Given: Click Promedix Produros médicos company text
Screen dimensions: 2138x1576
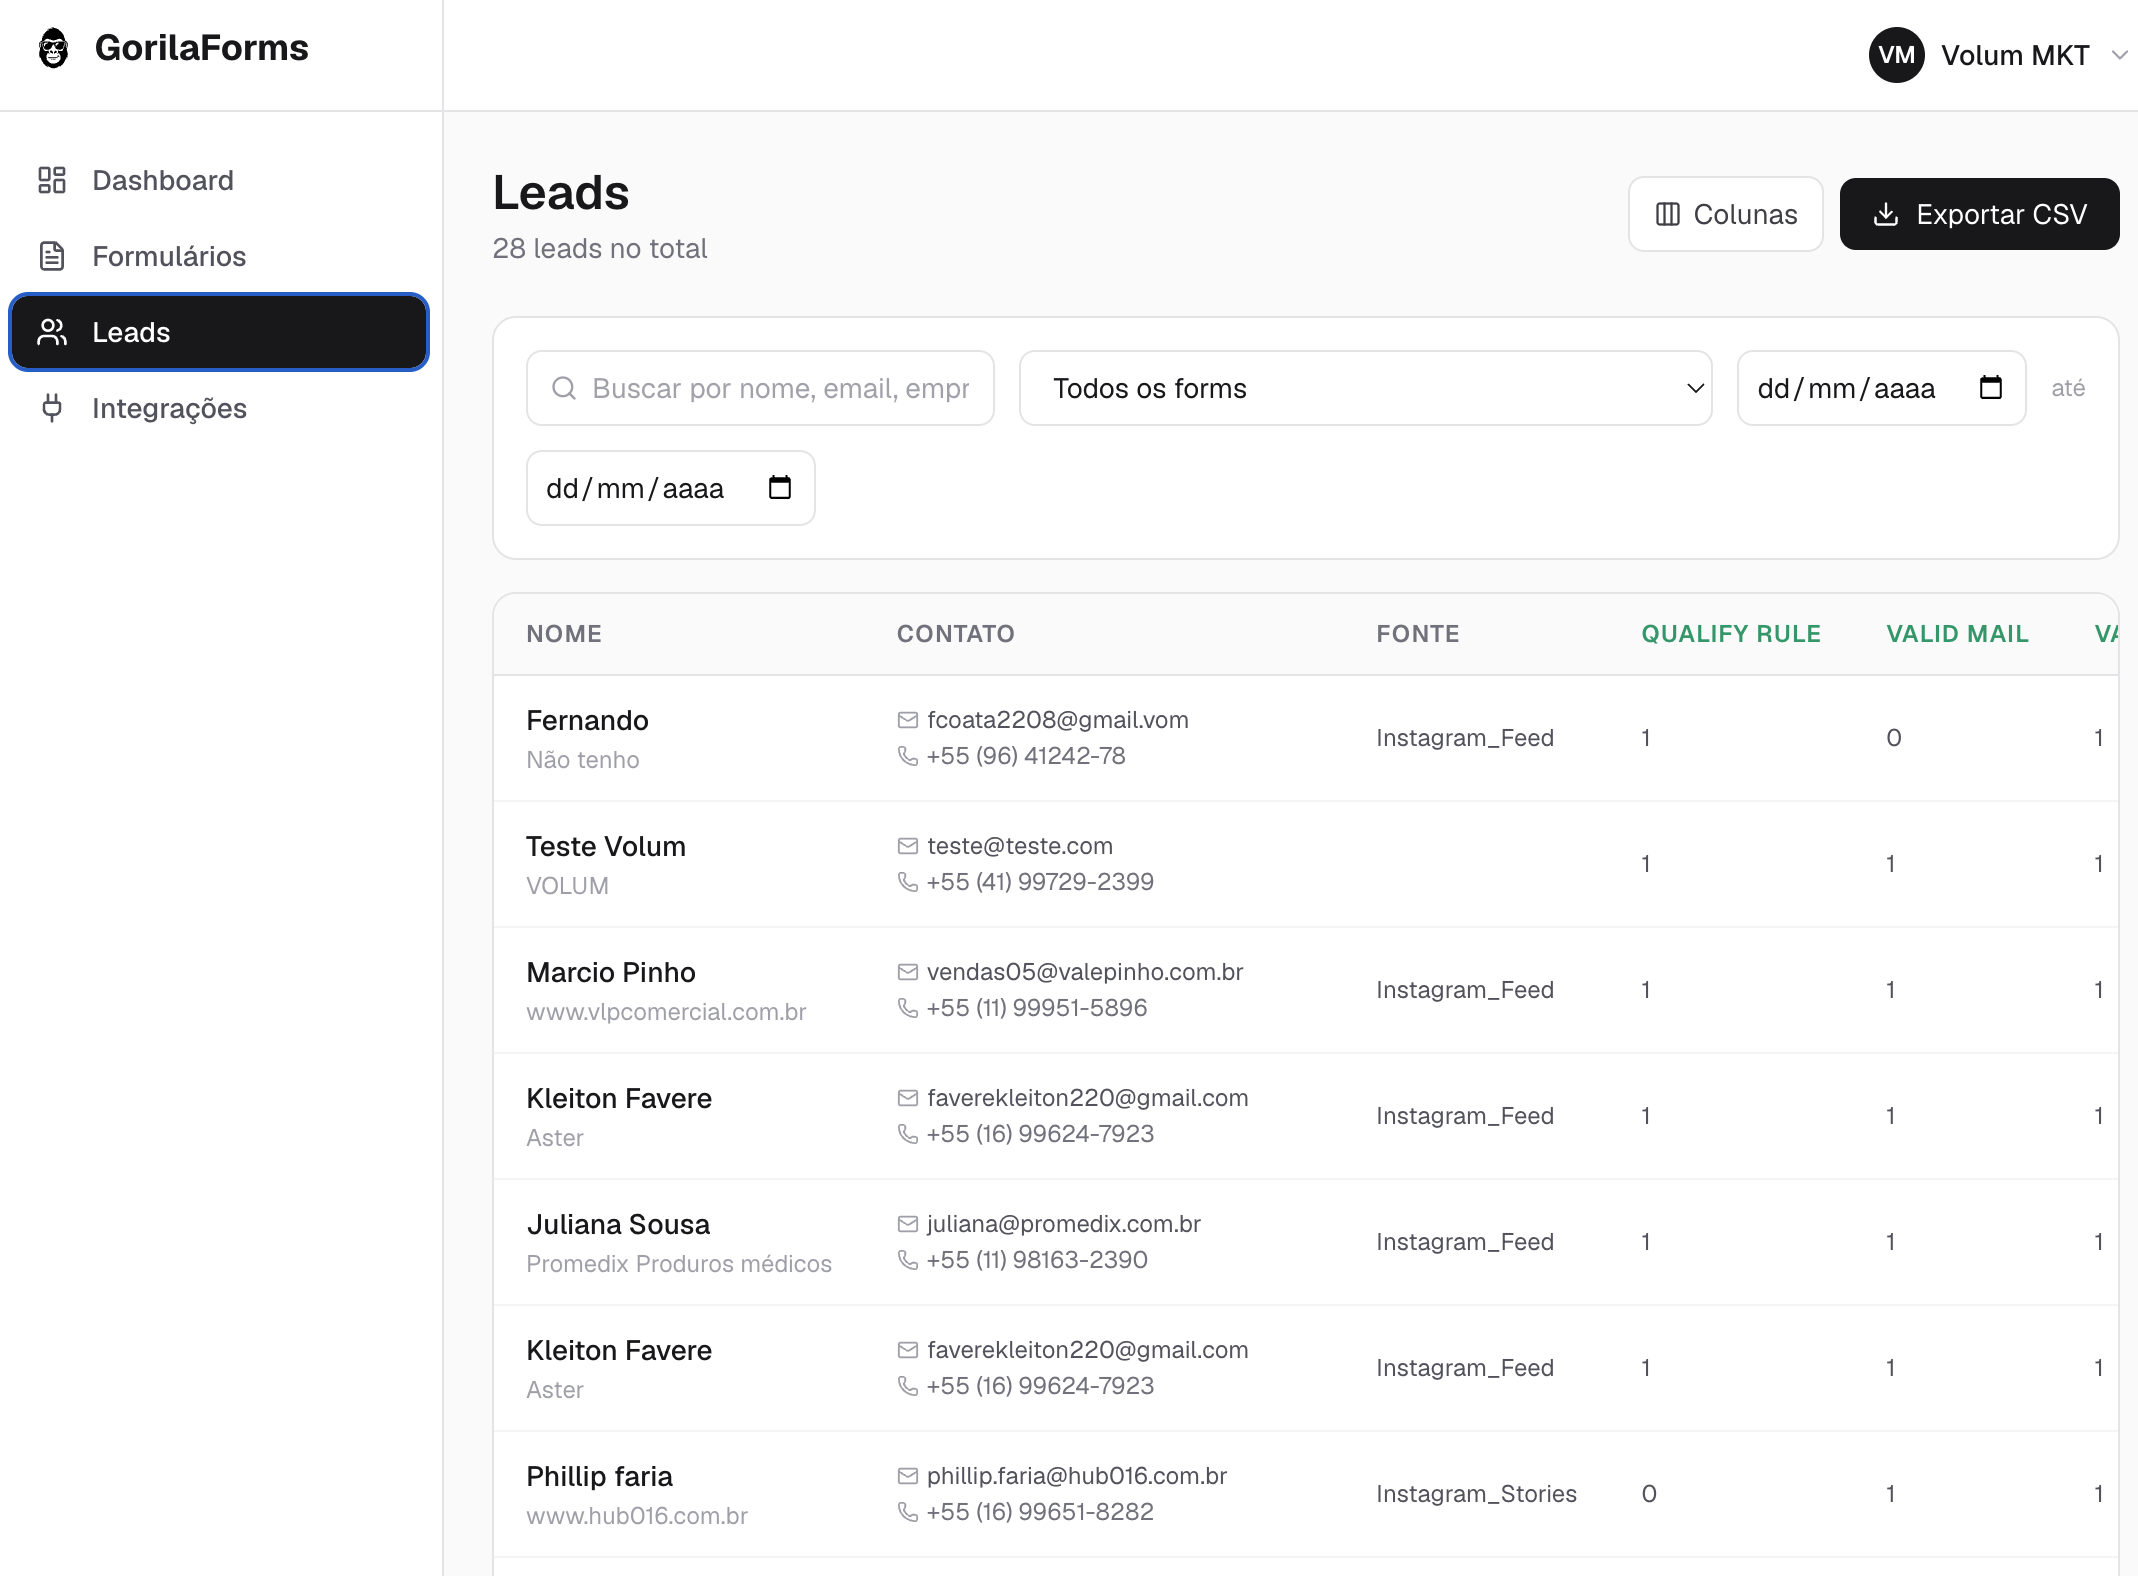Looking at the screenshot, I should 679,1264.
